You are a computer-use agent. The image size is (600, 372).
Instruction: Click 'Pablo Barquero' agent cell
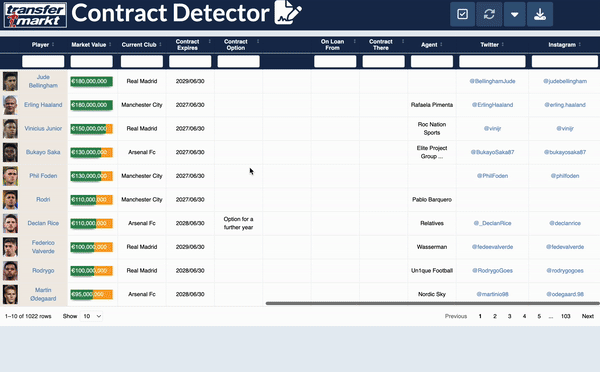pos(432,199)
